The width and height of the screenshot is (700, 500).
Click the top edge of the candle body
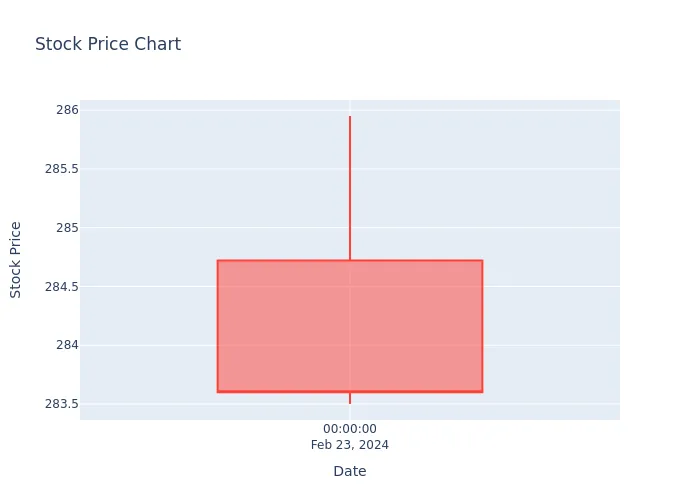[x=350, y=260]
